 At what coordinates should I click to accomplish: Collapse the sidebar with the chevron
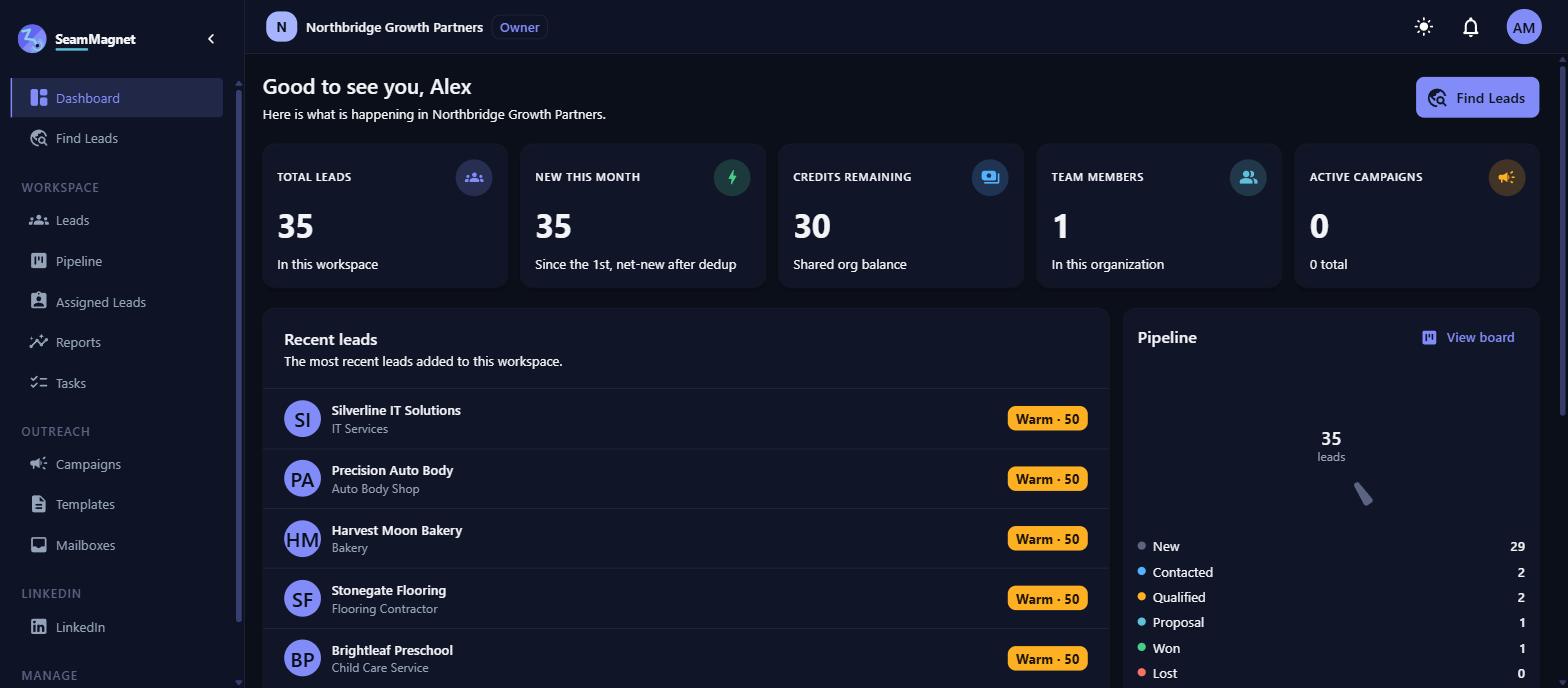pos(211,39)
